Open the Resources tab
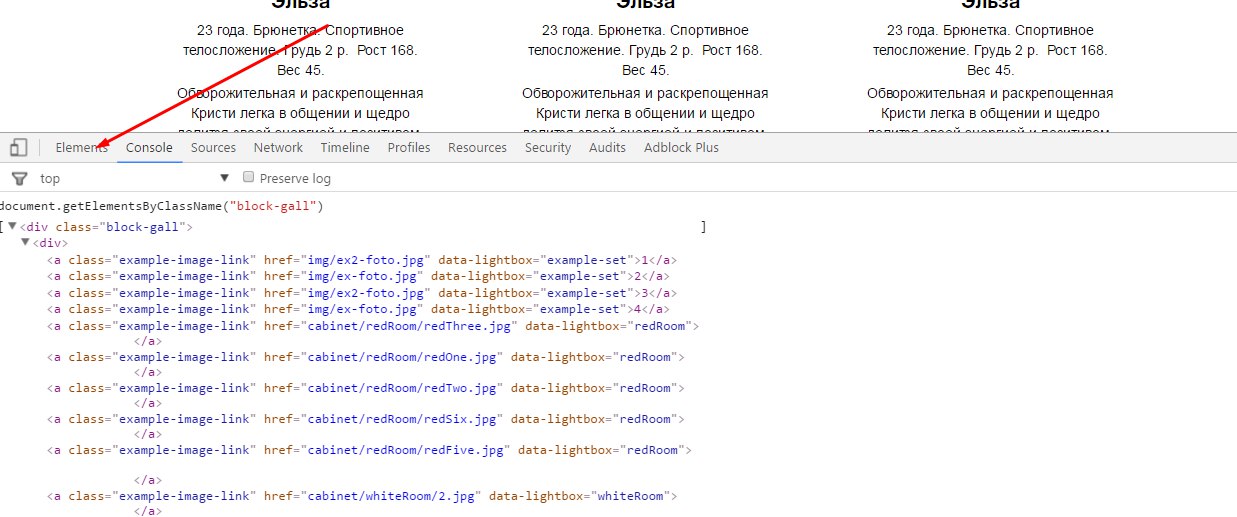Image resolution: width=1237 pixels, height=517 pixels. tap(477, 147)
